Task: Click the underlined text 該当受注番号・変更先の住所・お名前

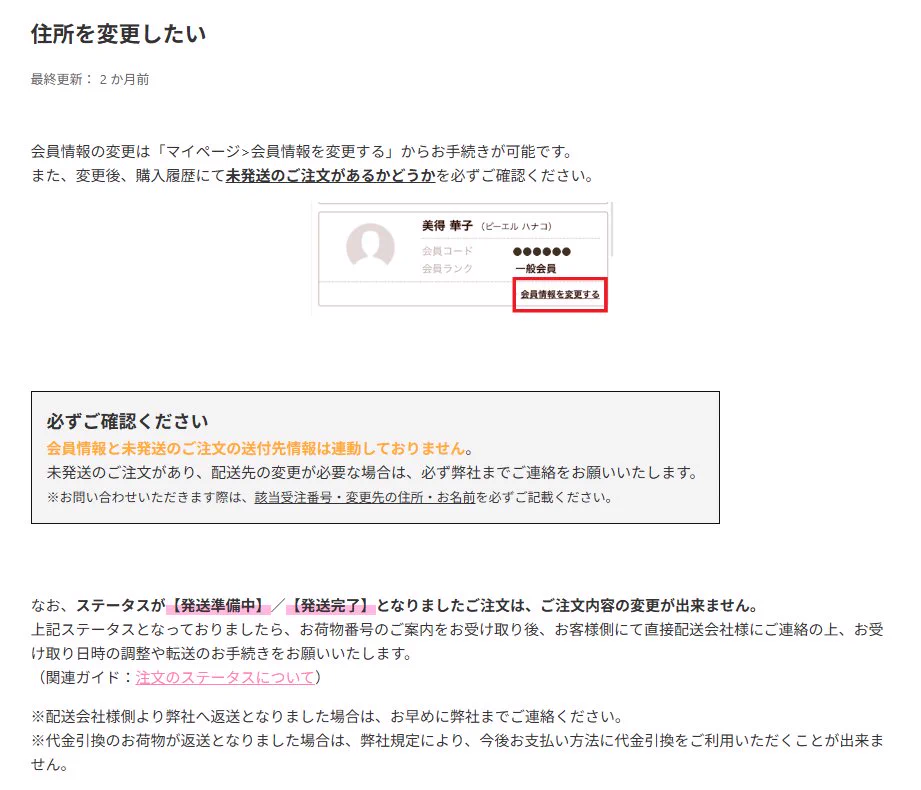Action: [x=365, y=497]
